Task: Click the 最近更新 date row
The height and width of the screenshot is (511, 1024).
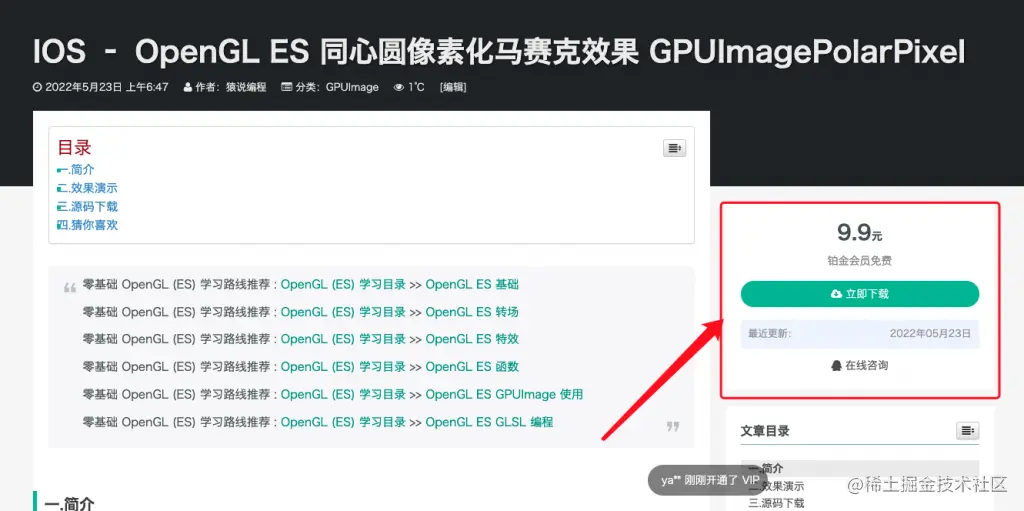Action: point(859,334)
